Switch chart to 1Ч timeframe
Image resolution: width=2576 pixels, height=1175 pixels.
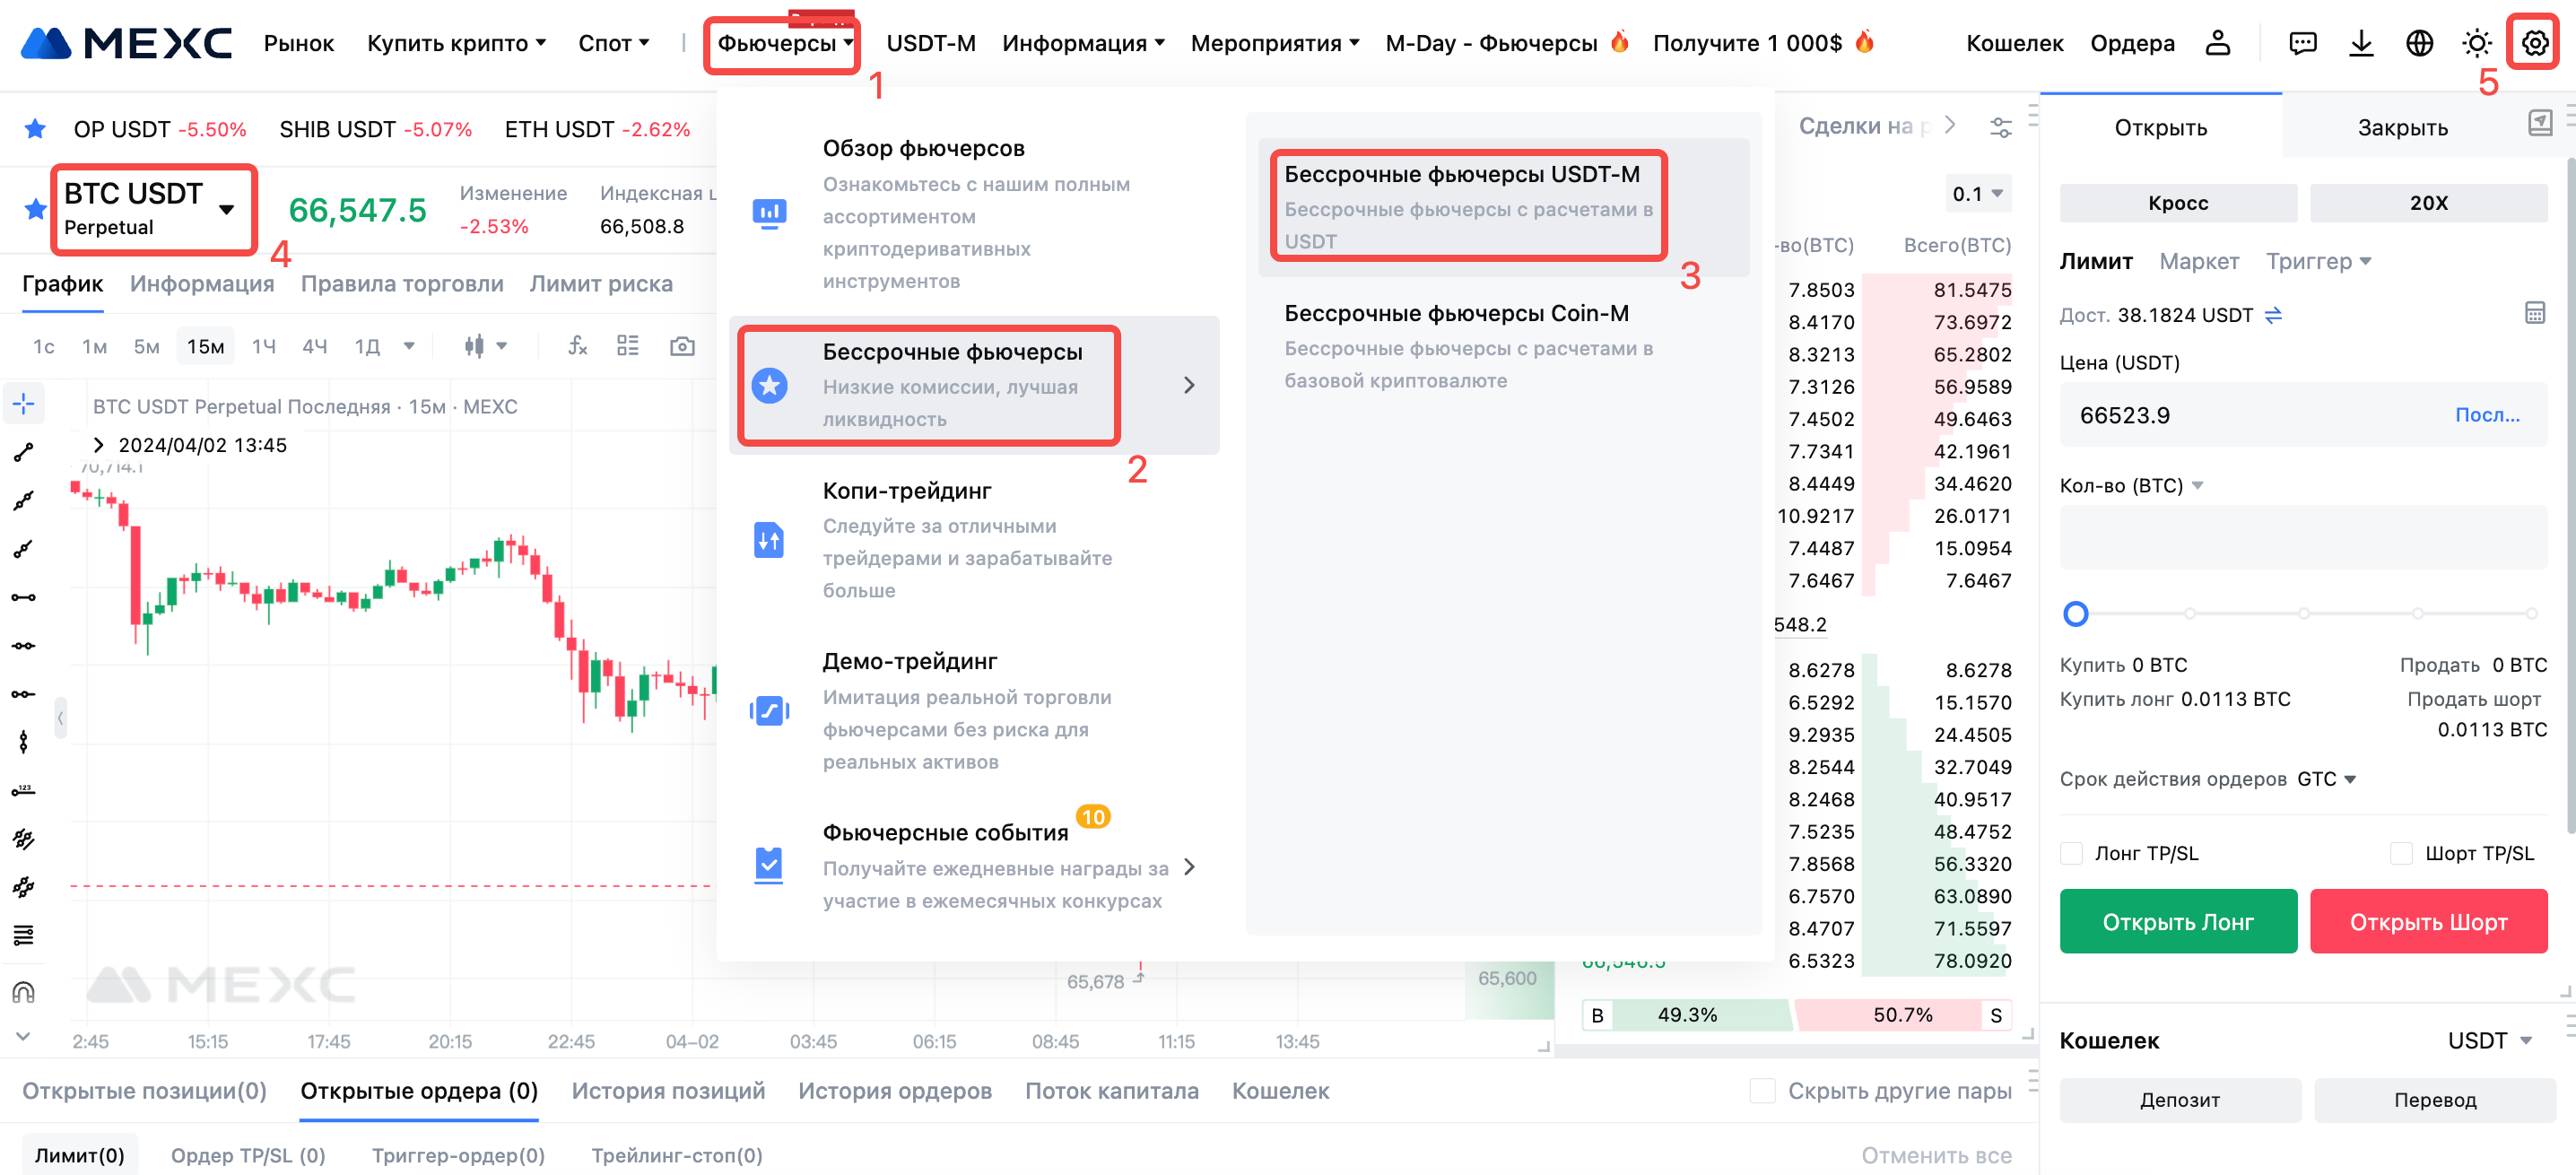pos(263,346)
